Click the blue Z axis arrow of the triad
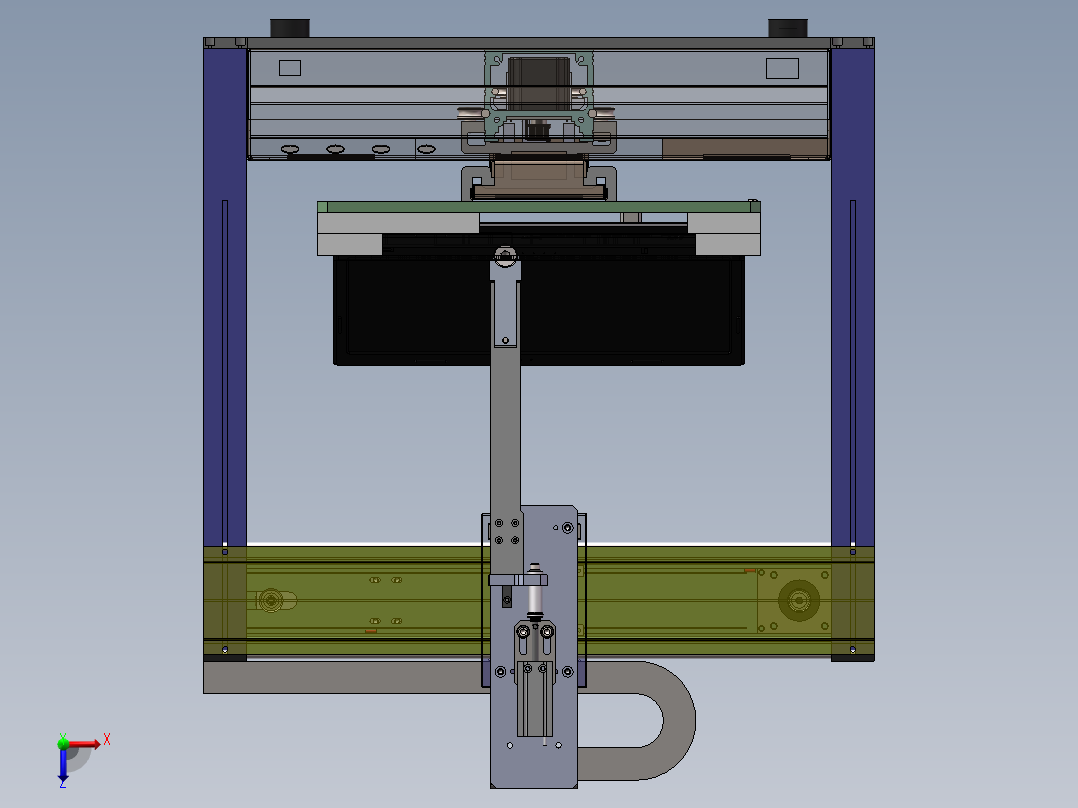 [63, 765]
